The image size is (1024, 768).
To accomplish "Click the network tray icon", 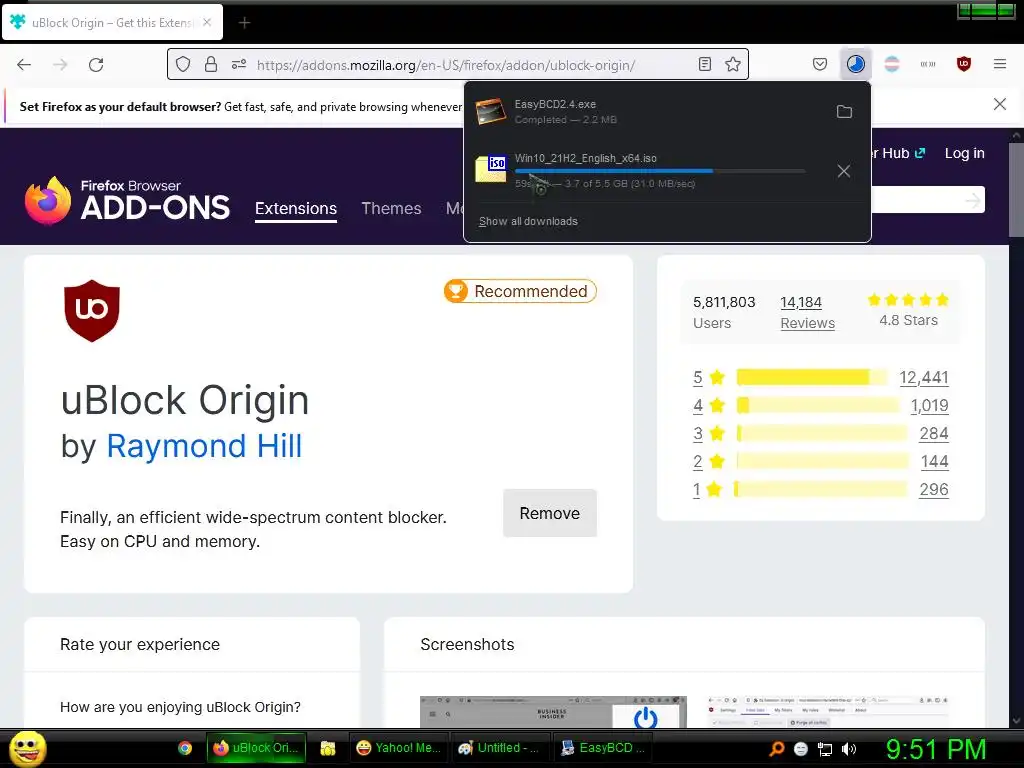I will [825, 749].
